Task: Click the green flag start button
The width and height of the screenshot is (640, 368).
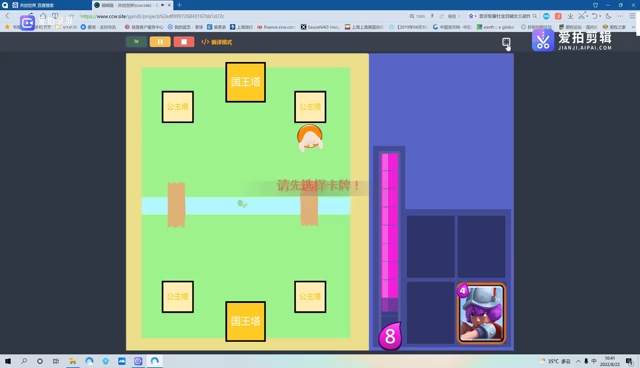Action: click(x=136, y=42)
